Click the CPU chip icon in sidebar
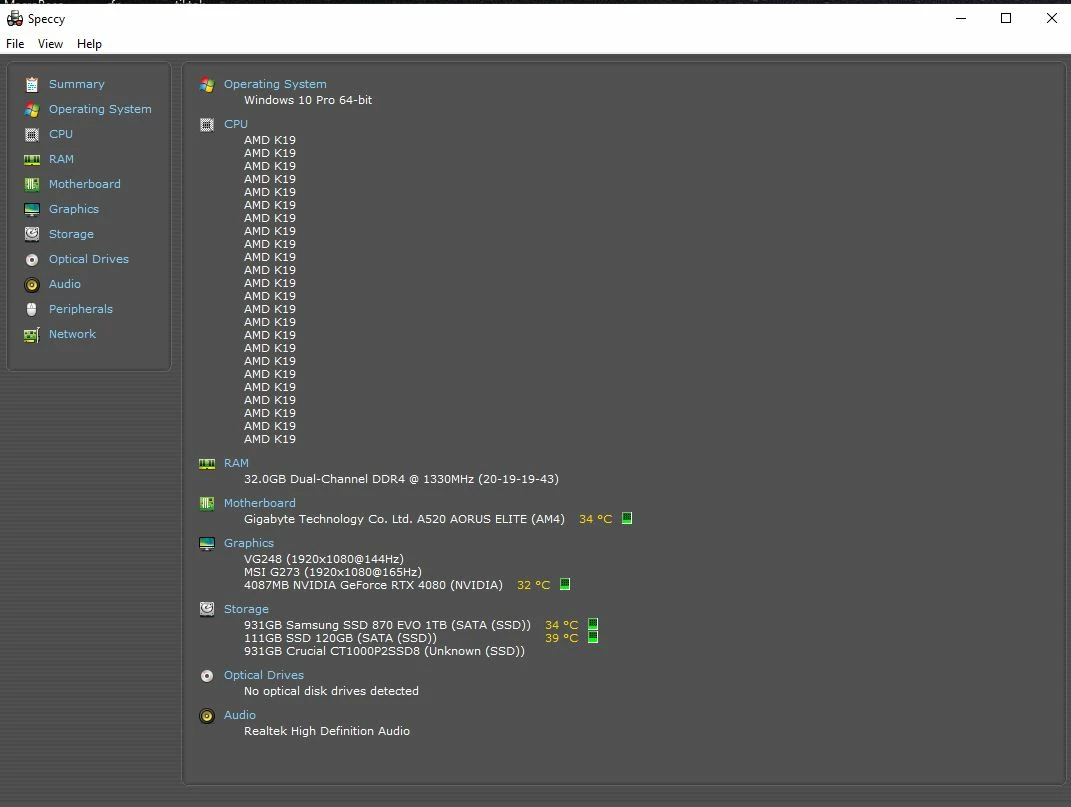This screenshot has height=807, width=1071. pyautogui.click(x=31, y=135)
